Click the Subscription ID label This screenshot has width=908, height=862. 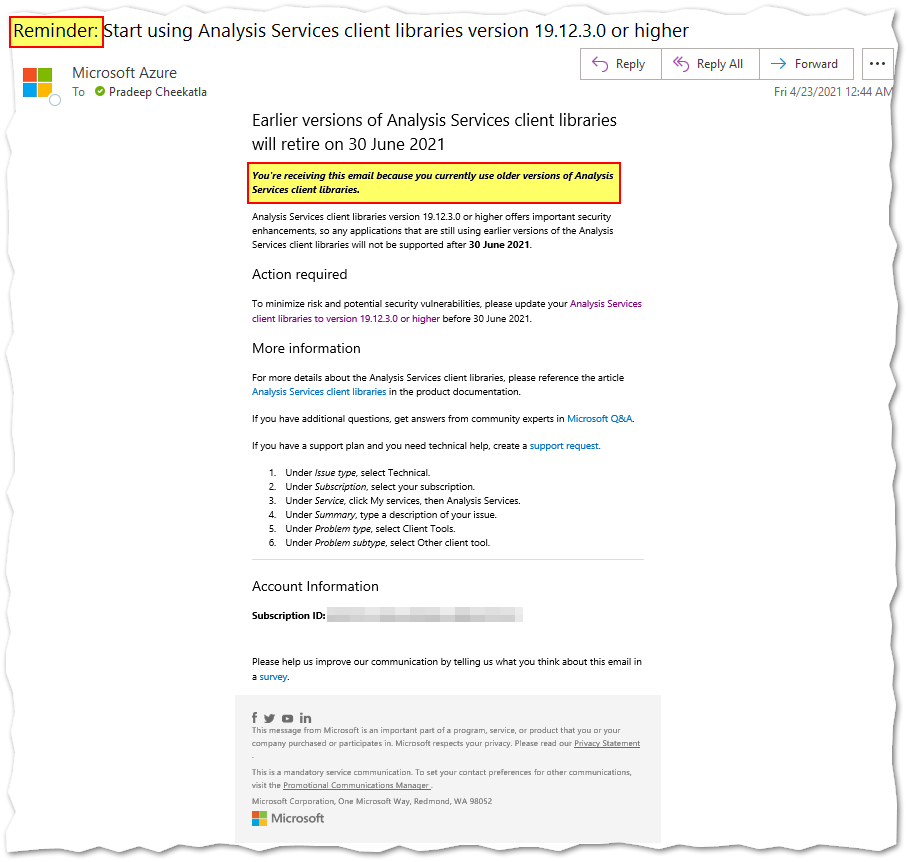pyautogui.click(x=288, y=615)
